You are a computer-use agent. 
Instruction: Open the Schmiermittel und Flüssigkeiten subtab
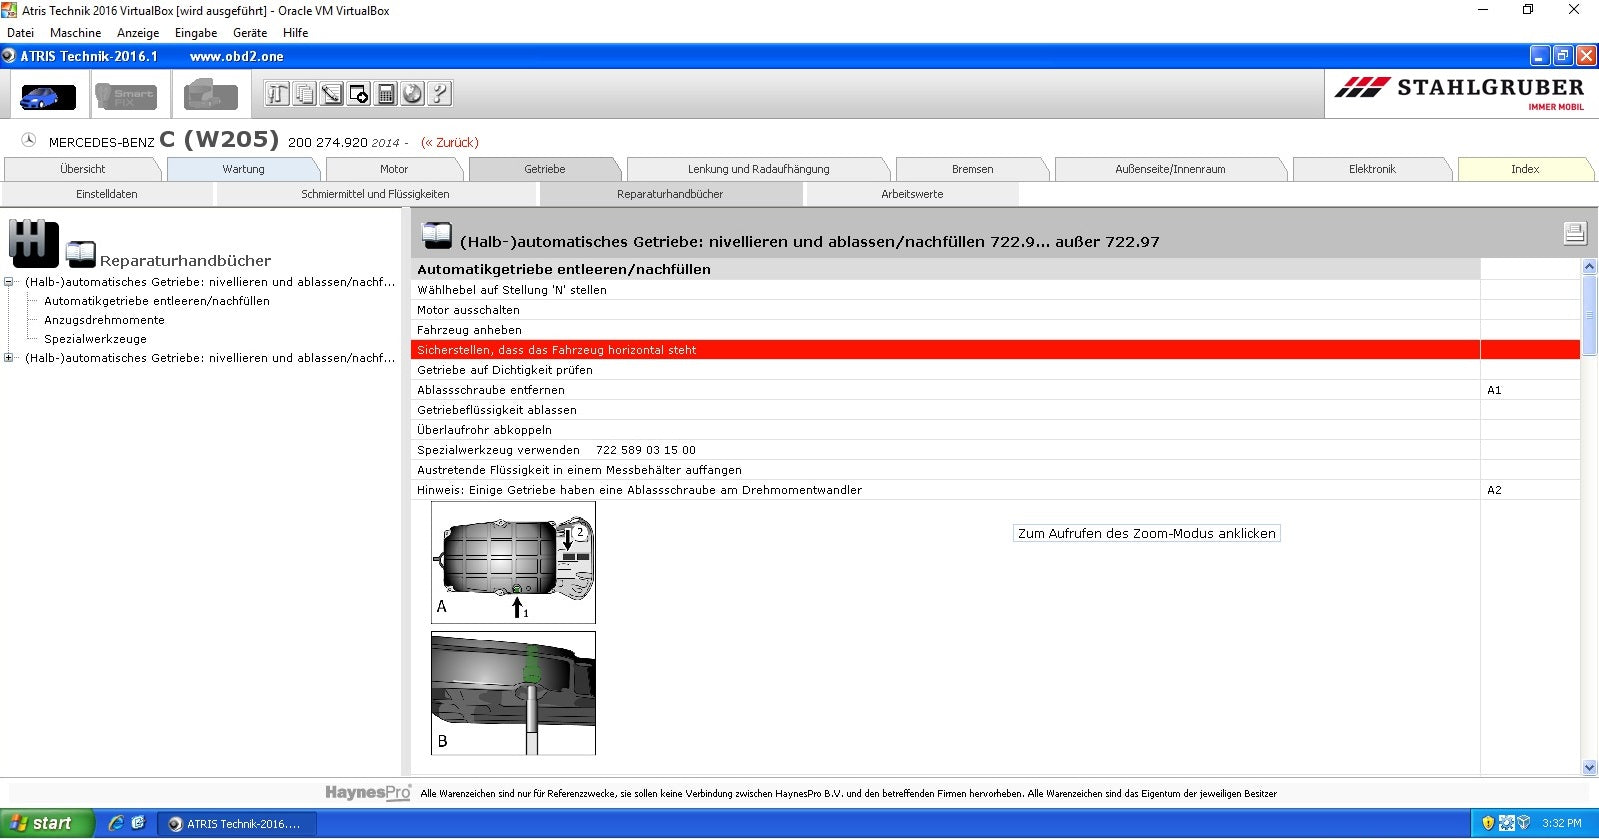coord(375,194)
